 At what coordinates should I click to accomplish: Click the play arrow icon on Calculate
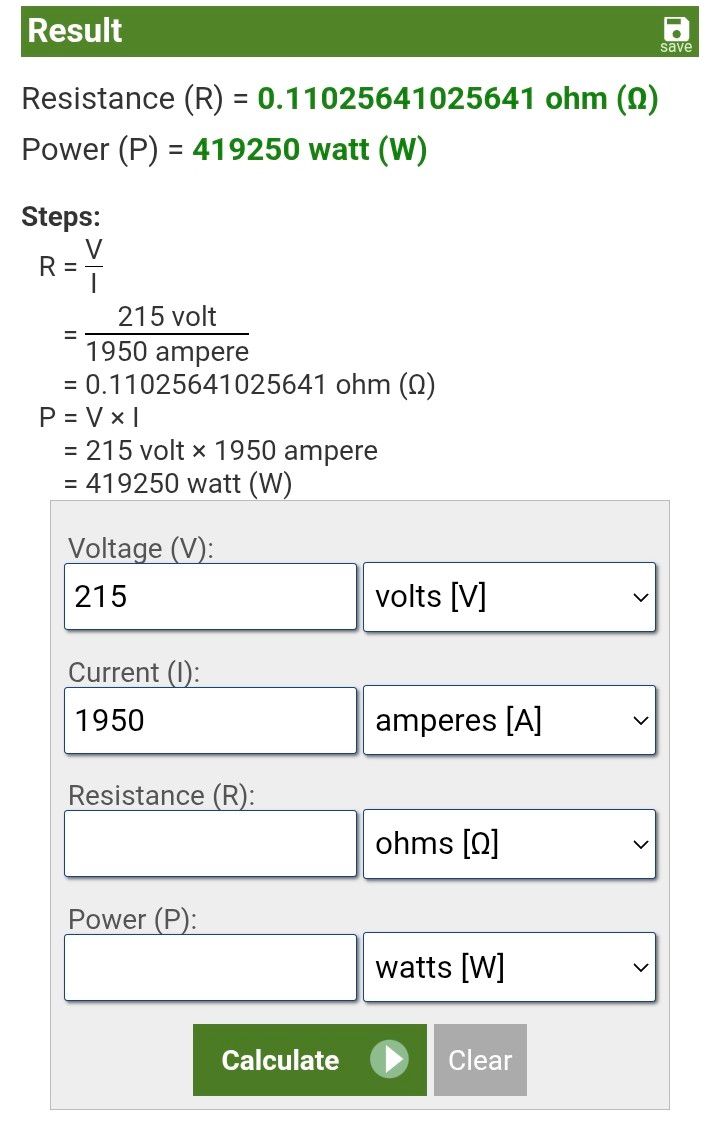tap(389, 1060)
